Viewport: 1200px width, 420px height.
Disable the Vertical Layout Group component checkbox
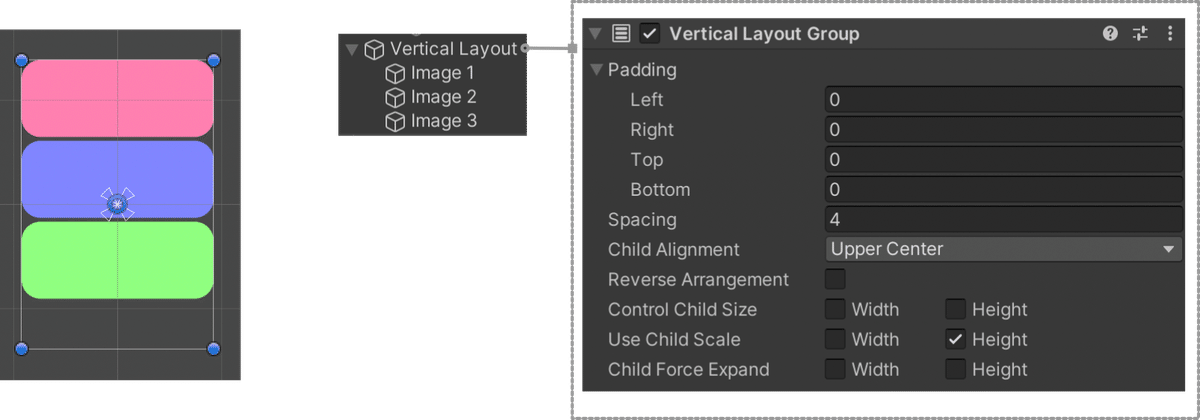click(650, 34)
